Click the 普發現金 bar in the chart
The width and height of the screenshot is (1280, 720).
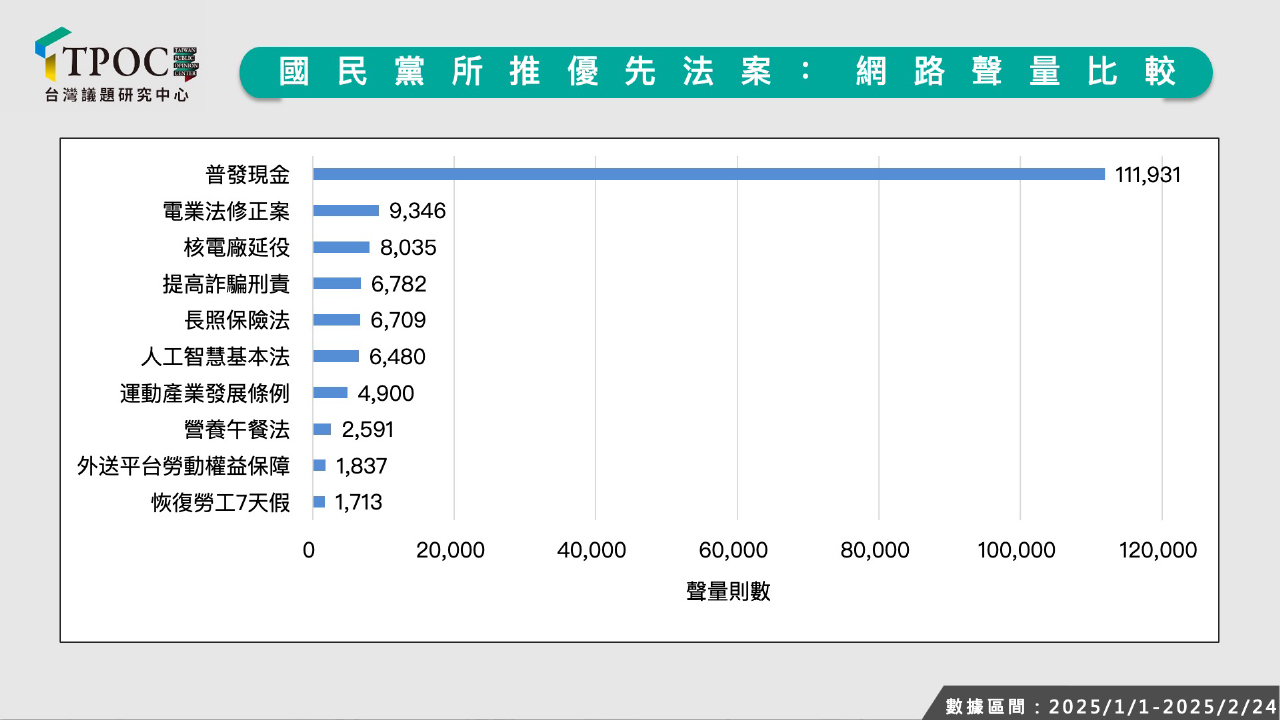708,174
